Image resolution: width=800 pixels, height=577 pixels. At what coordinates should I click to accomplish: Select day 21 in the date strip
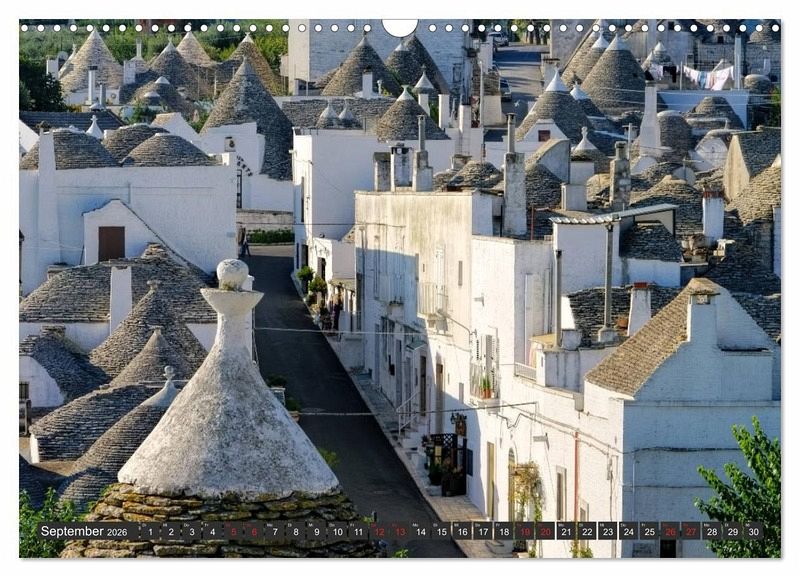(x=566, y=532)
